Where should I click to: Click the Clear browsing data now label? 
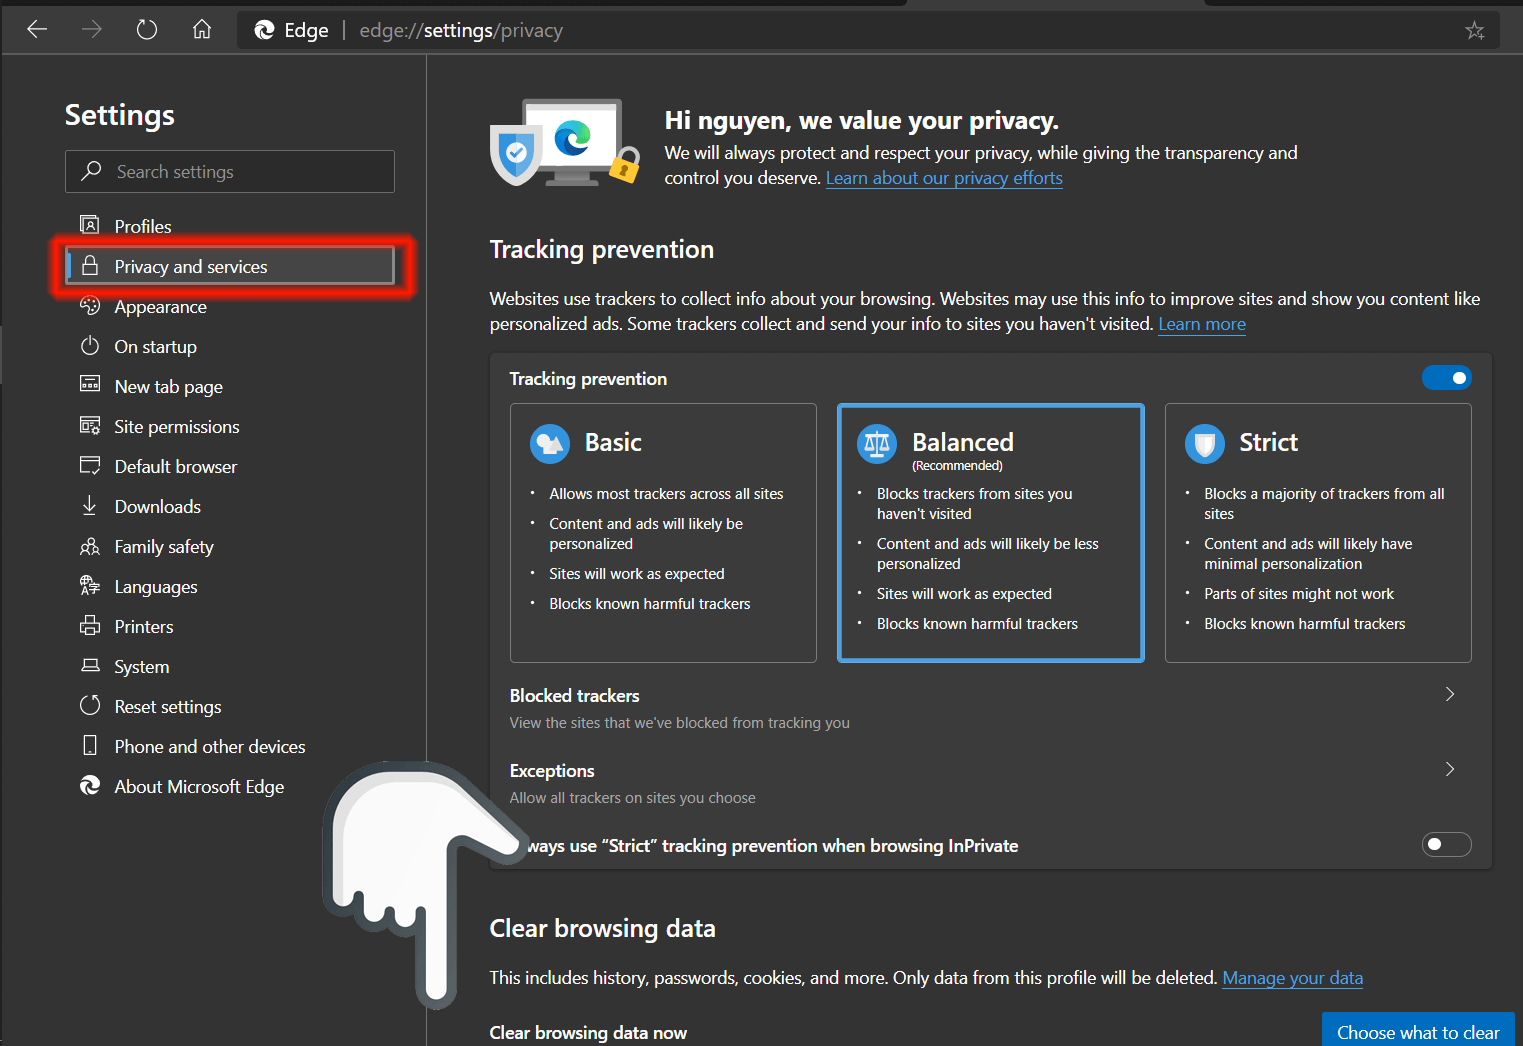[588, 1032]
